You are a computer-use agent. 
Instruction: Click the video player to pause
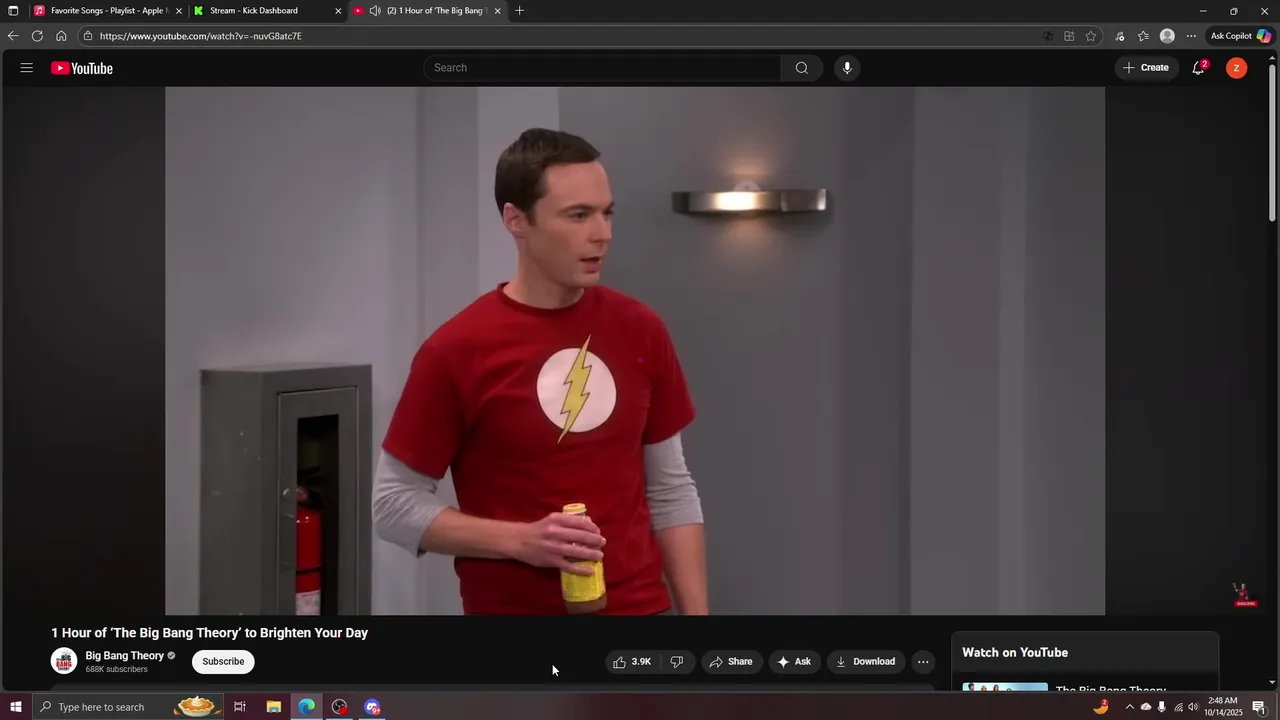click(635, 350)
